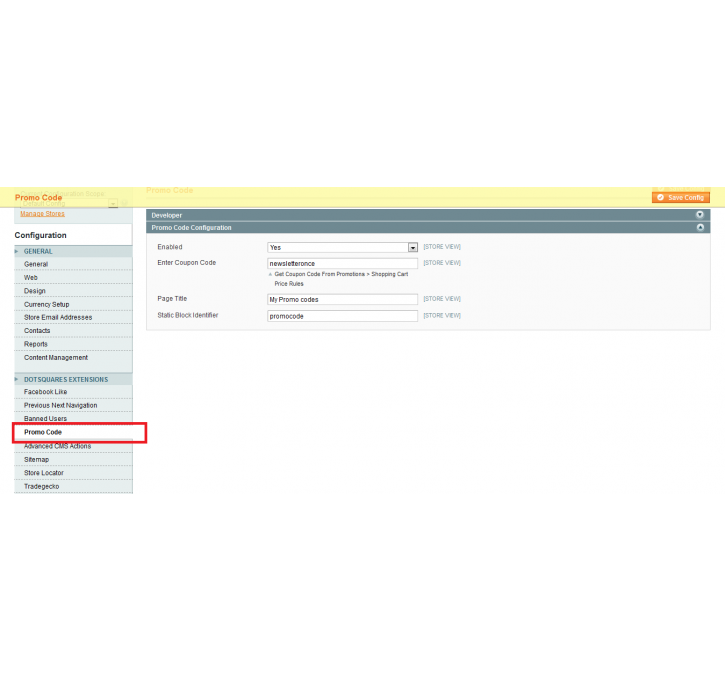Click the Save Config button

point(681,197)
